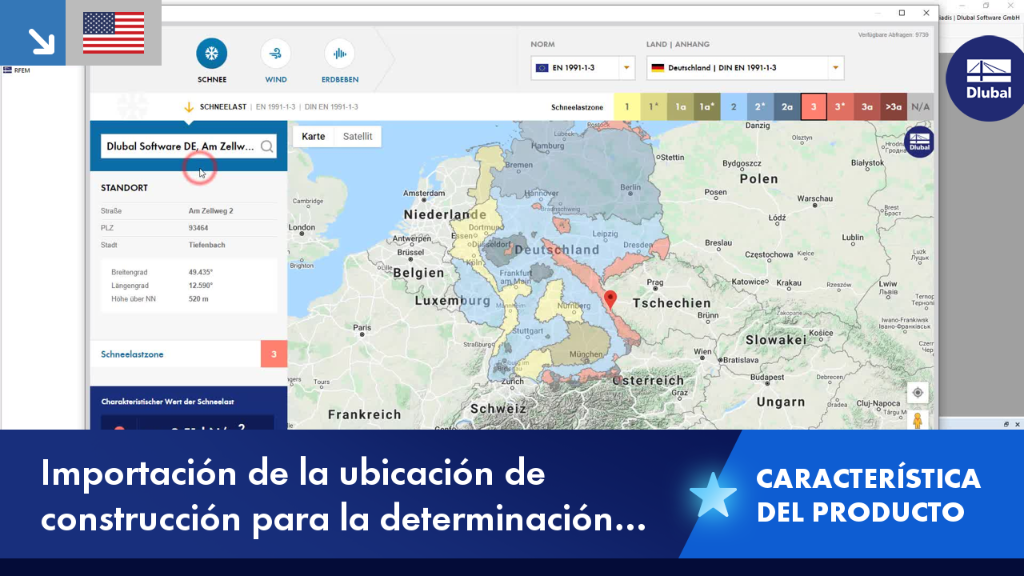This screenshot has width=1024, height=576.
Task: Select snow load zone 1 swatch
Action: tap(627, 107)
